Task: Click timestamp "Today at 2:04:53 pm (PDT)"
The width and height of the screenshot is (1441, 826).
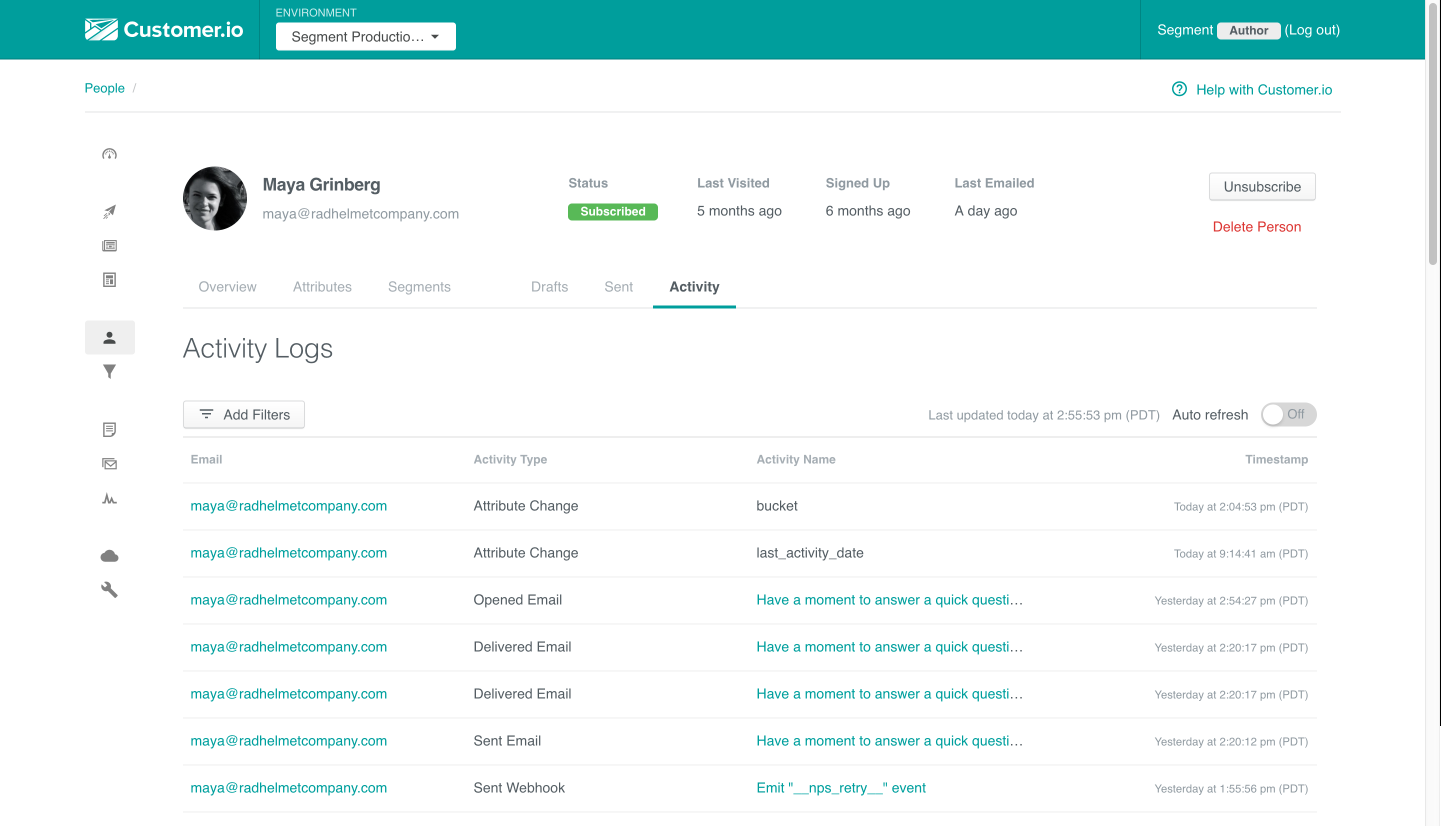Action: point(1241,507)
